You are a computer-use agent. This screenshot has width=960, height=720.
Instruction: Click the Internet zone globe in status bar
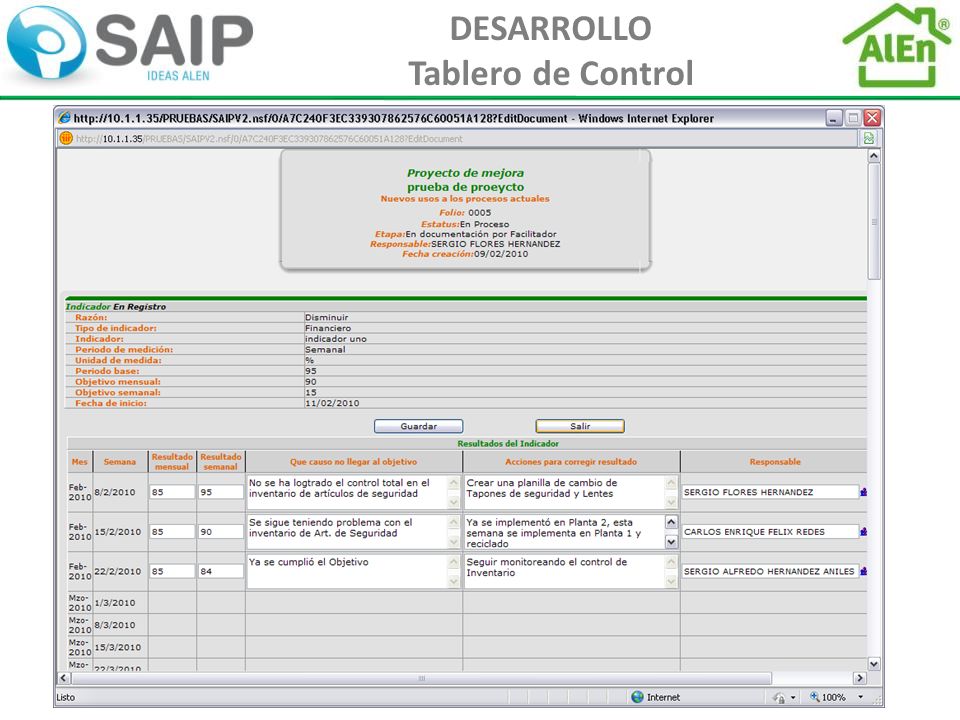point(637,697)
